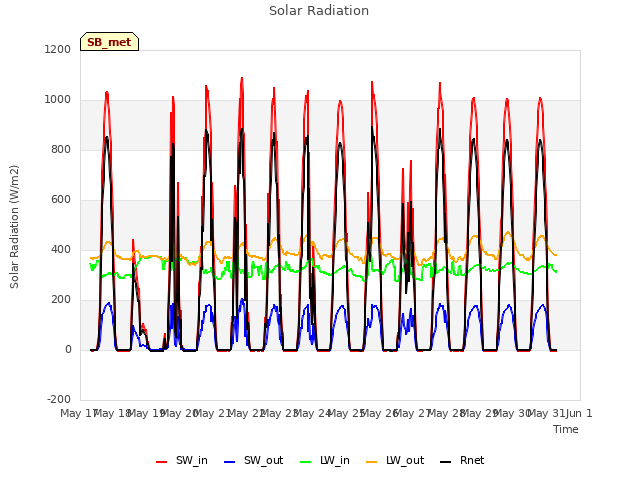Click the orange LW_out legend swatch
Screen dimensions: 640x480
(x=371, y=462)
